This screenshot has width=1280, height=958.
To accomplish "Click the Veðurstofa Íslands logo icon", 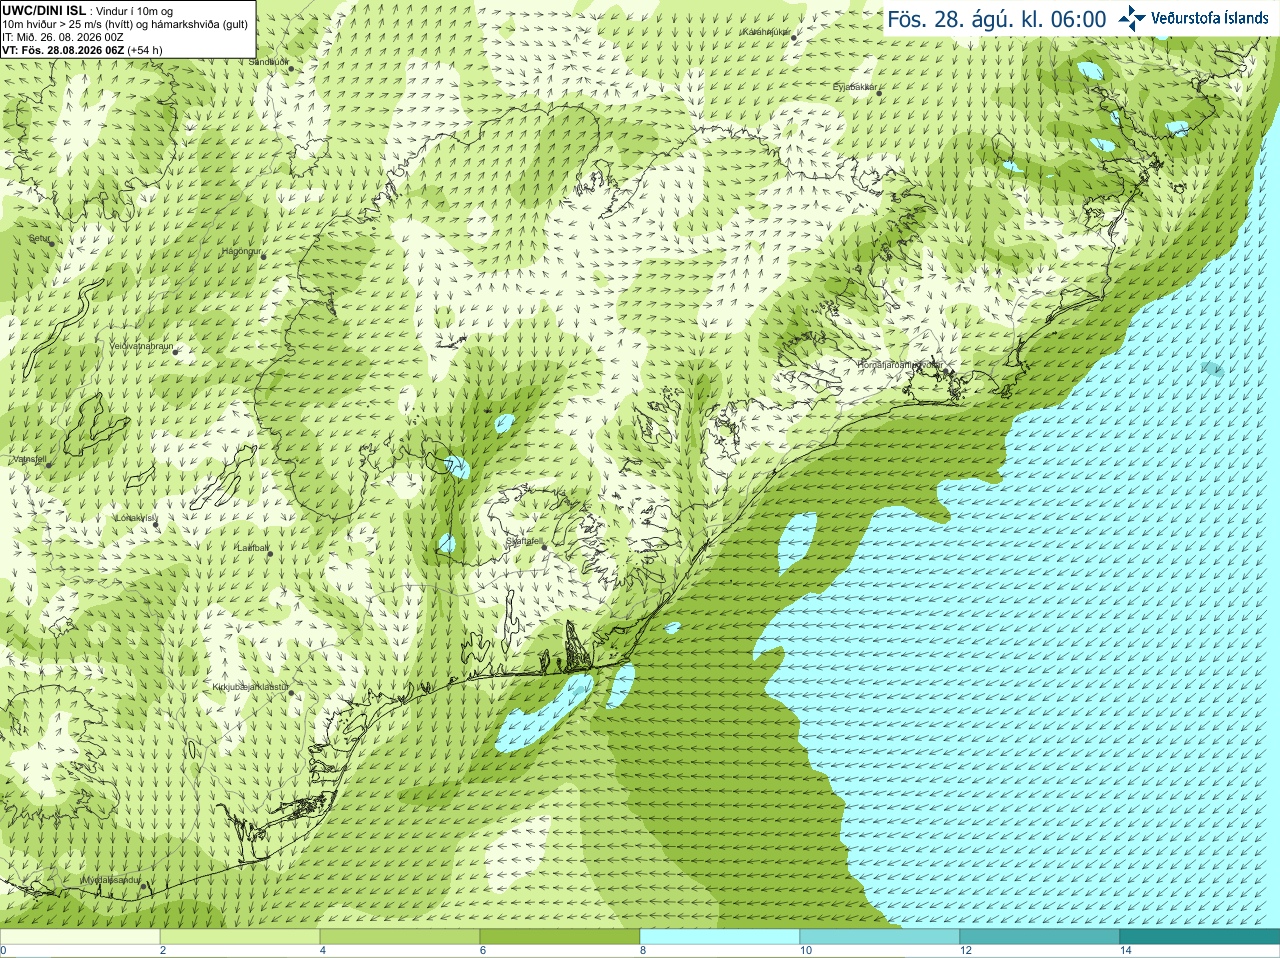I will click(x=1132, y=17).
